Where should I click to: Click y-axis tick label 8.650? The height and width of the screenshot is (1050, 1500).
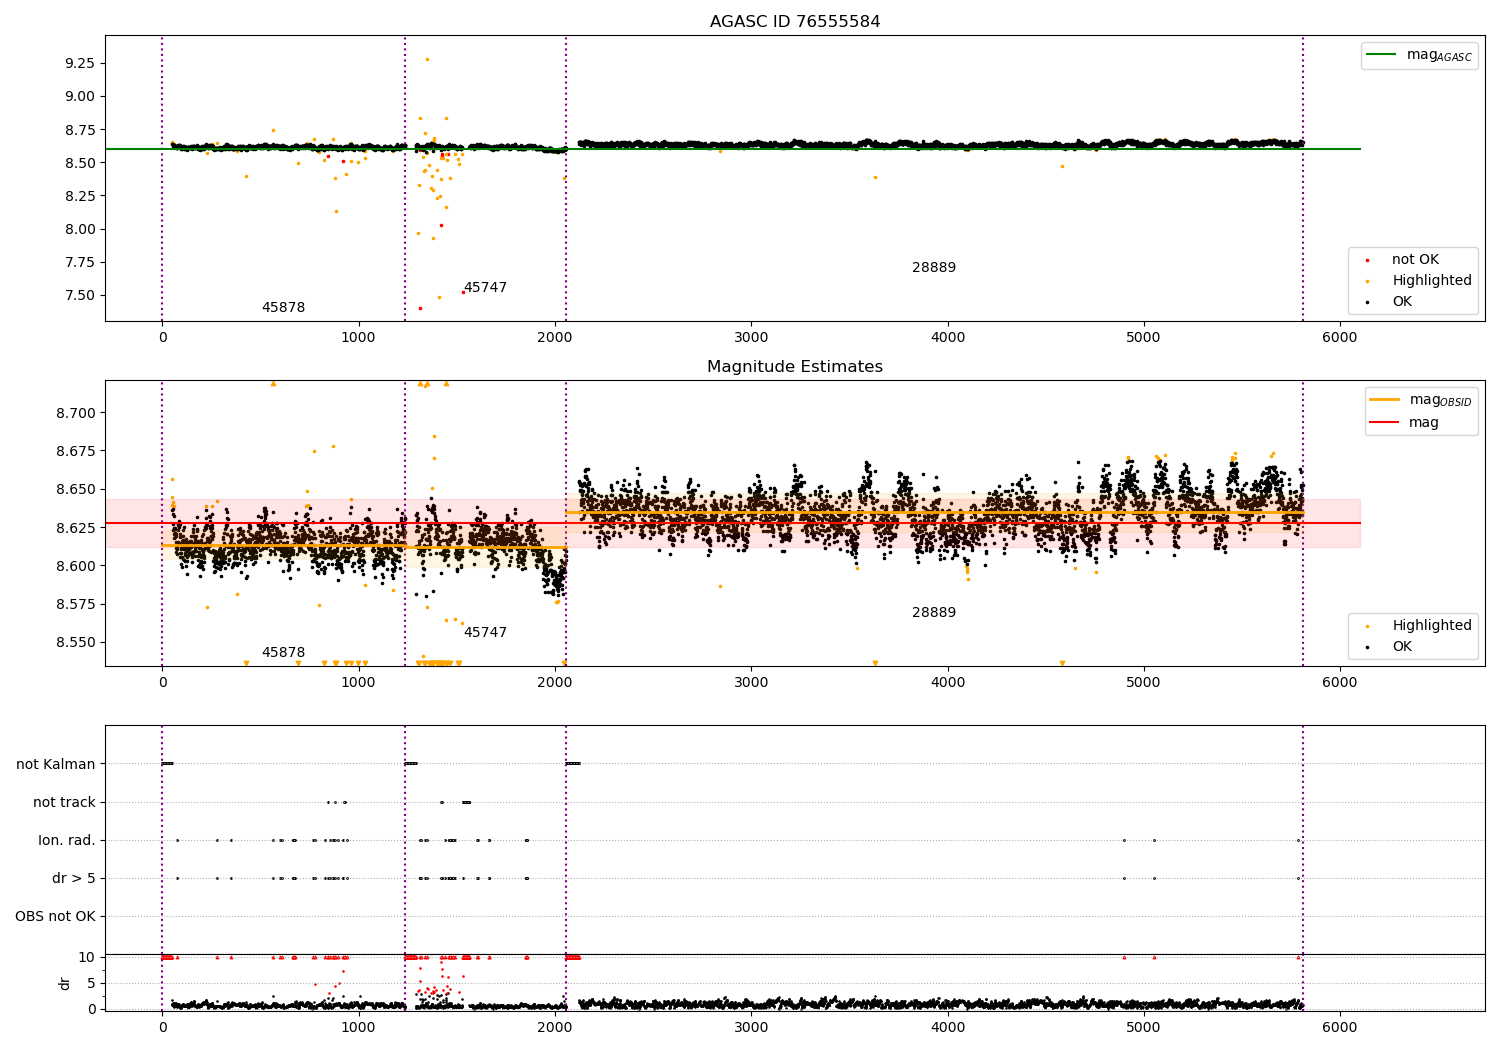coord(75,489)
